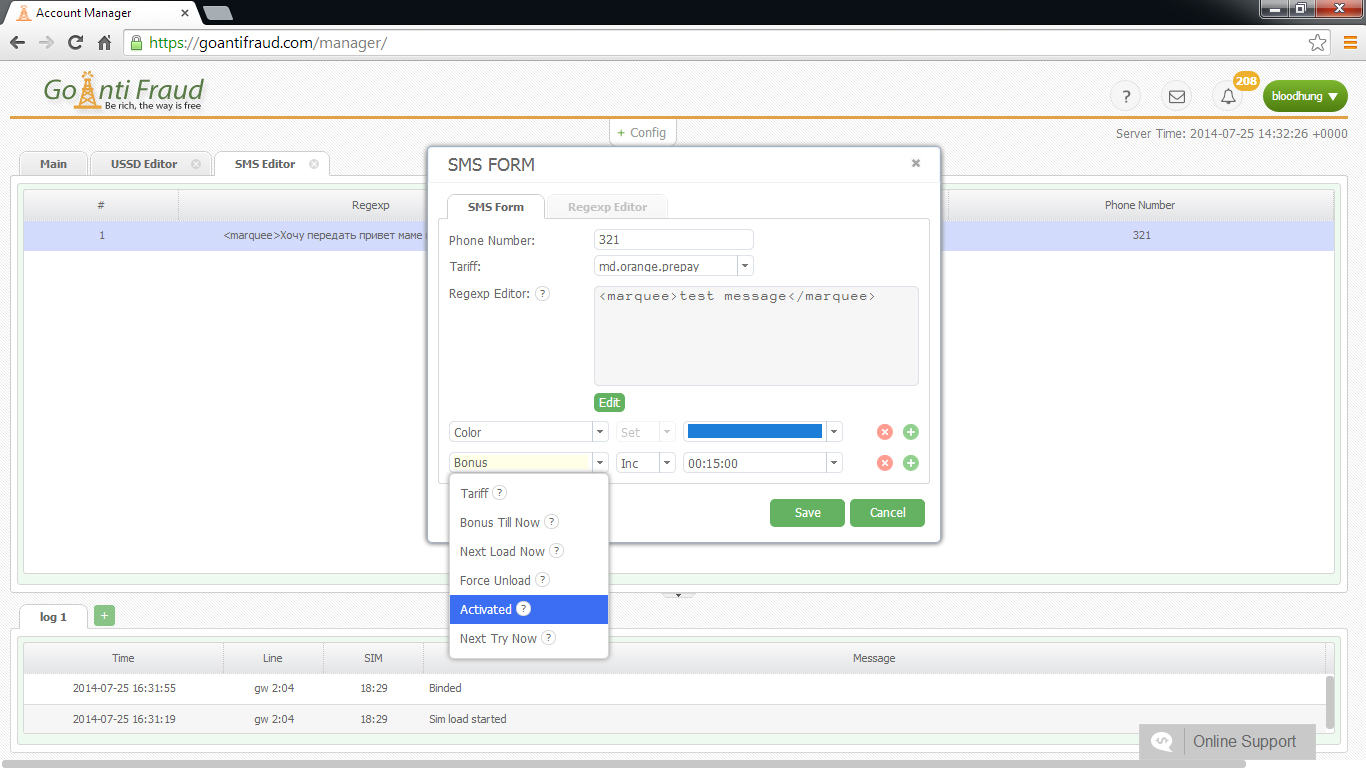Close the SMS FORM dialog with X
Image resolution: width=1366 pixels, height=768 pixels.
point(915,163)
